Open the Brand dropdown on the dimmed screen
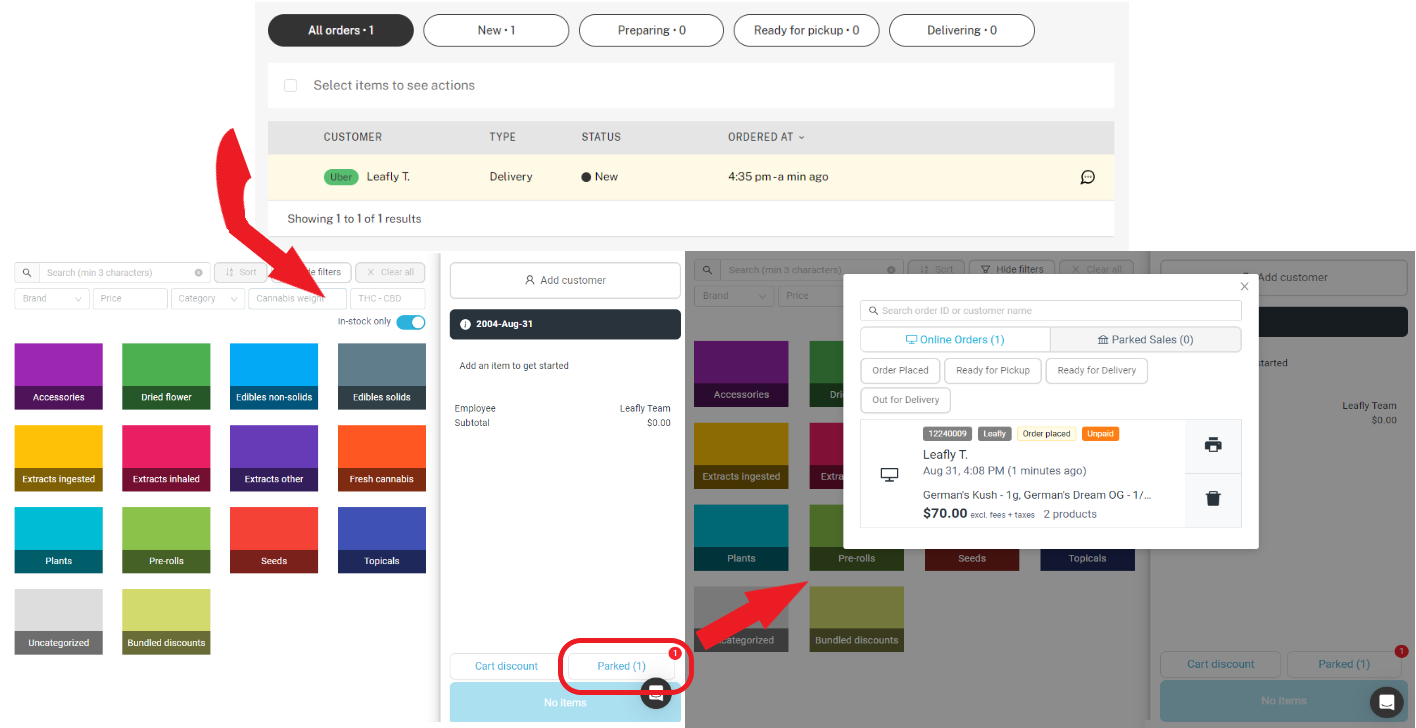1416x728 pixels. coord(732,296)
